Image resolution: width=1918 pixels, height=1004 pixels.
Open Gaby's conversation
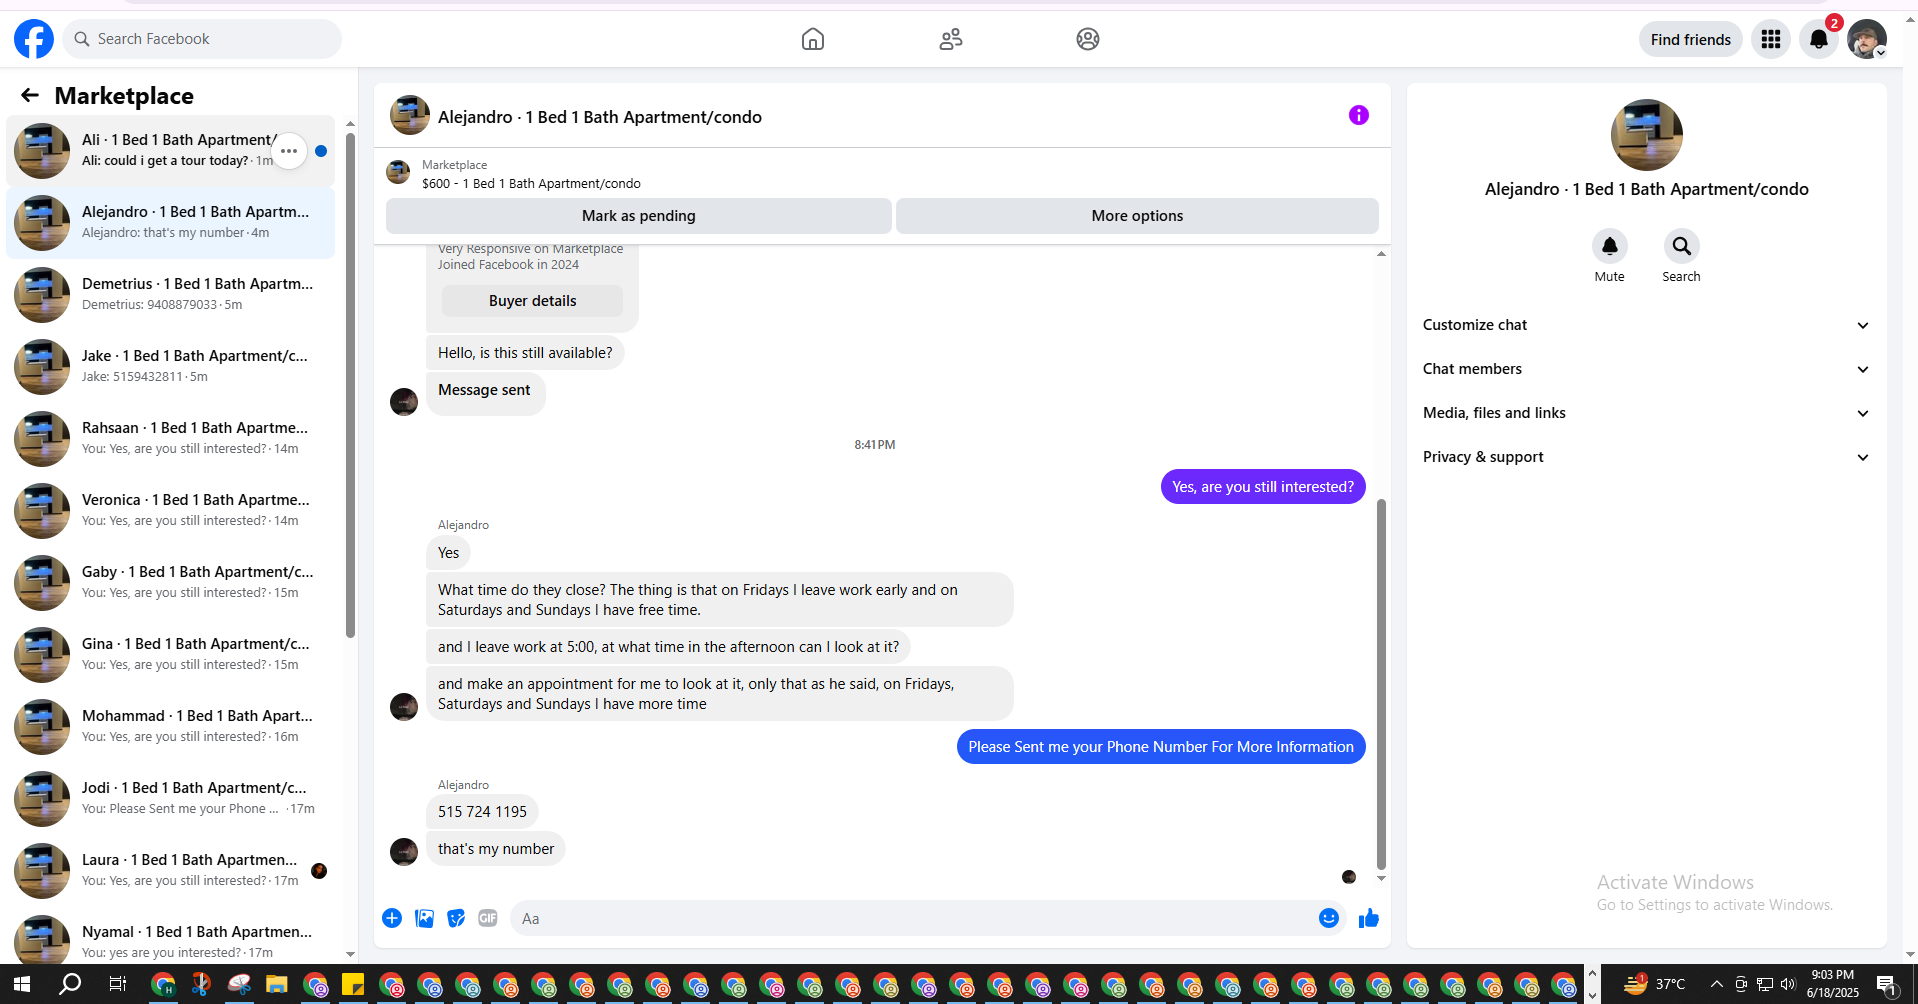coord(170,583)
